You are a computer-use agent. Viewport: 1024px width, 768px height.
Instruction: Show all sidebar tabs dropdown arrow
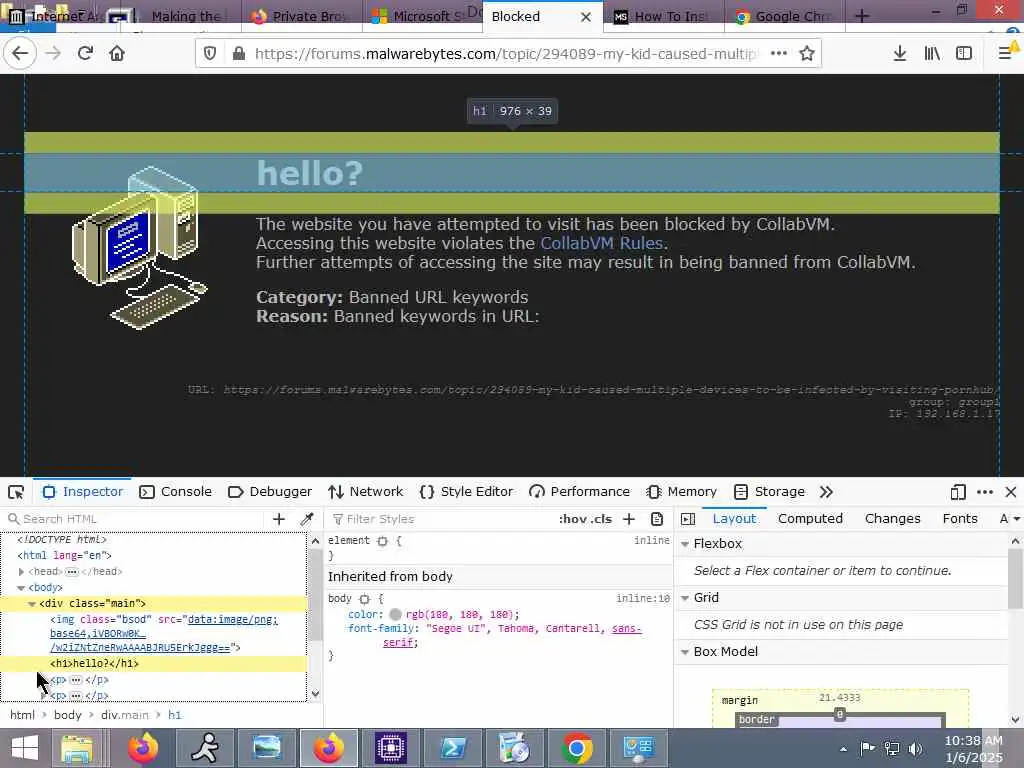point(1017,519)
